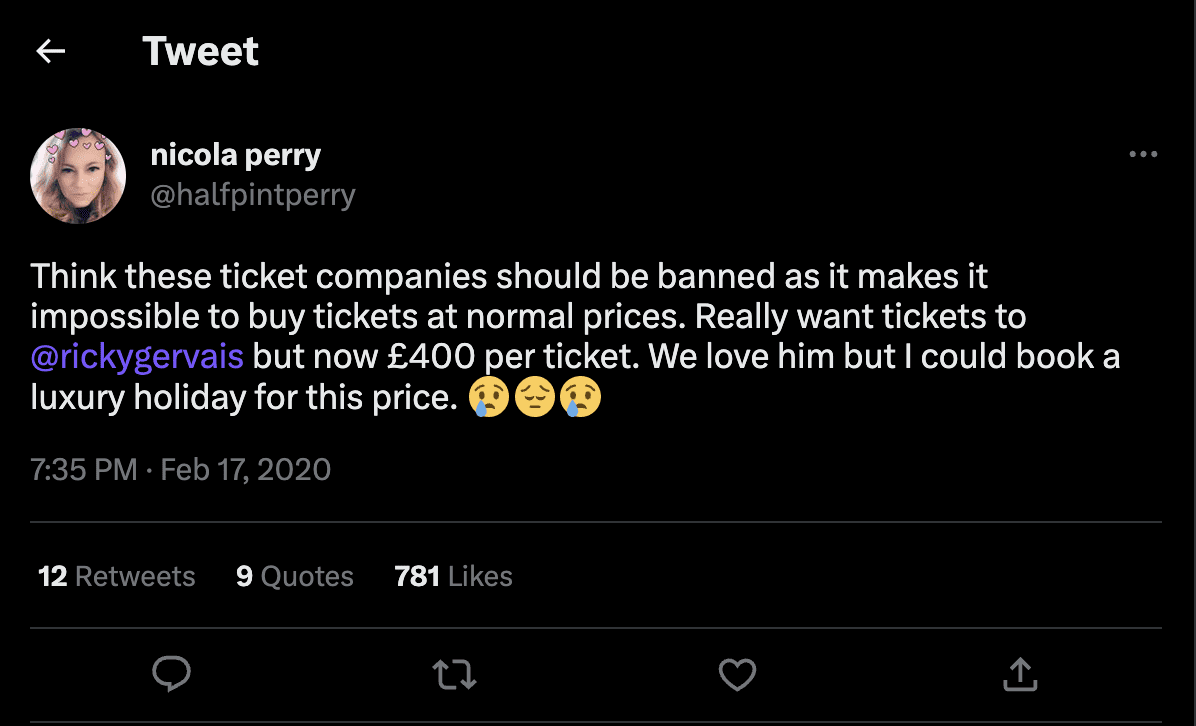Screen dimensions: 1196x726
Task: Open nicola perry's display name
Action: tap(235, 154)
